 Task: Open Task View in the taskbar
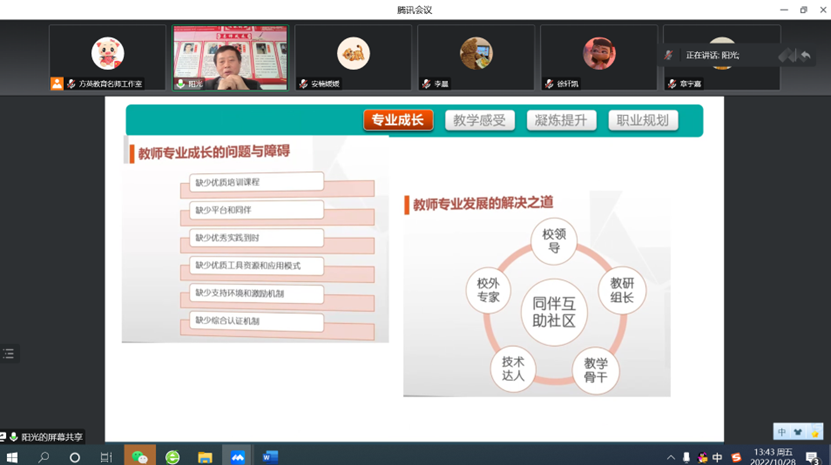tap(106, 456)
